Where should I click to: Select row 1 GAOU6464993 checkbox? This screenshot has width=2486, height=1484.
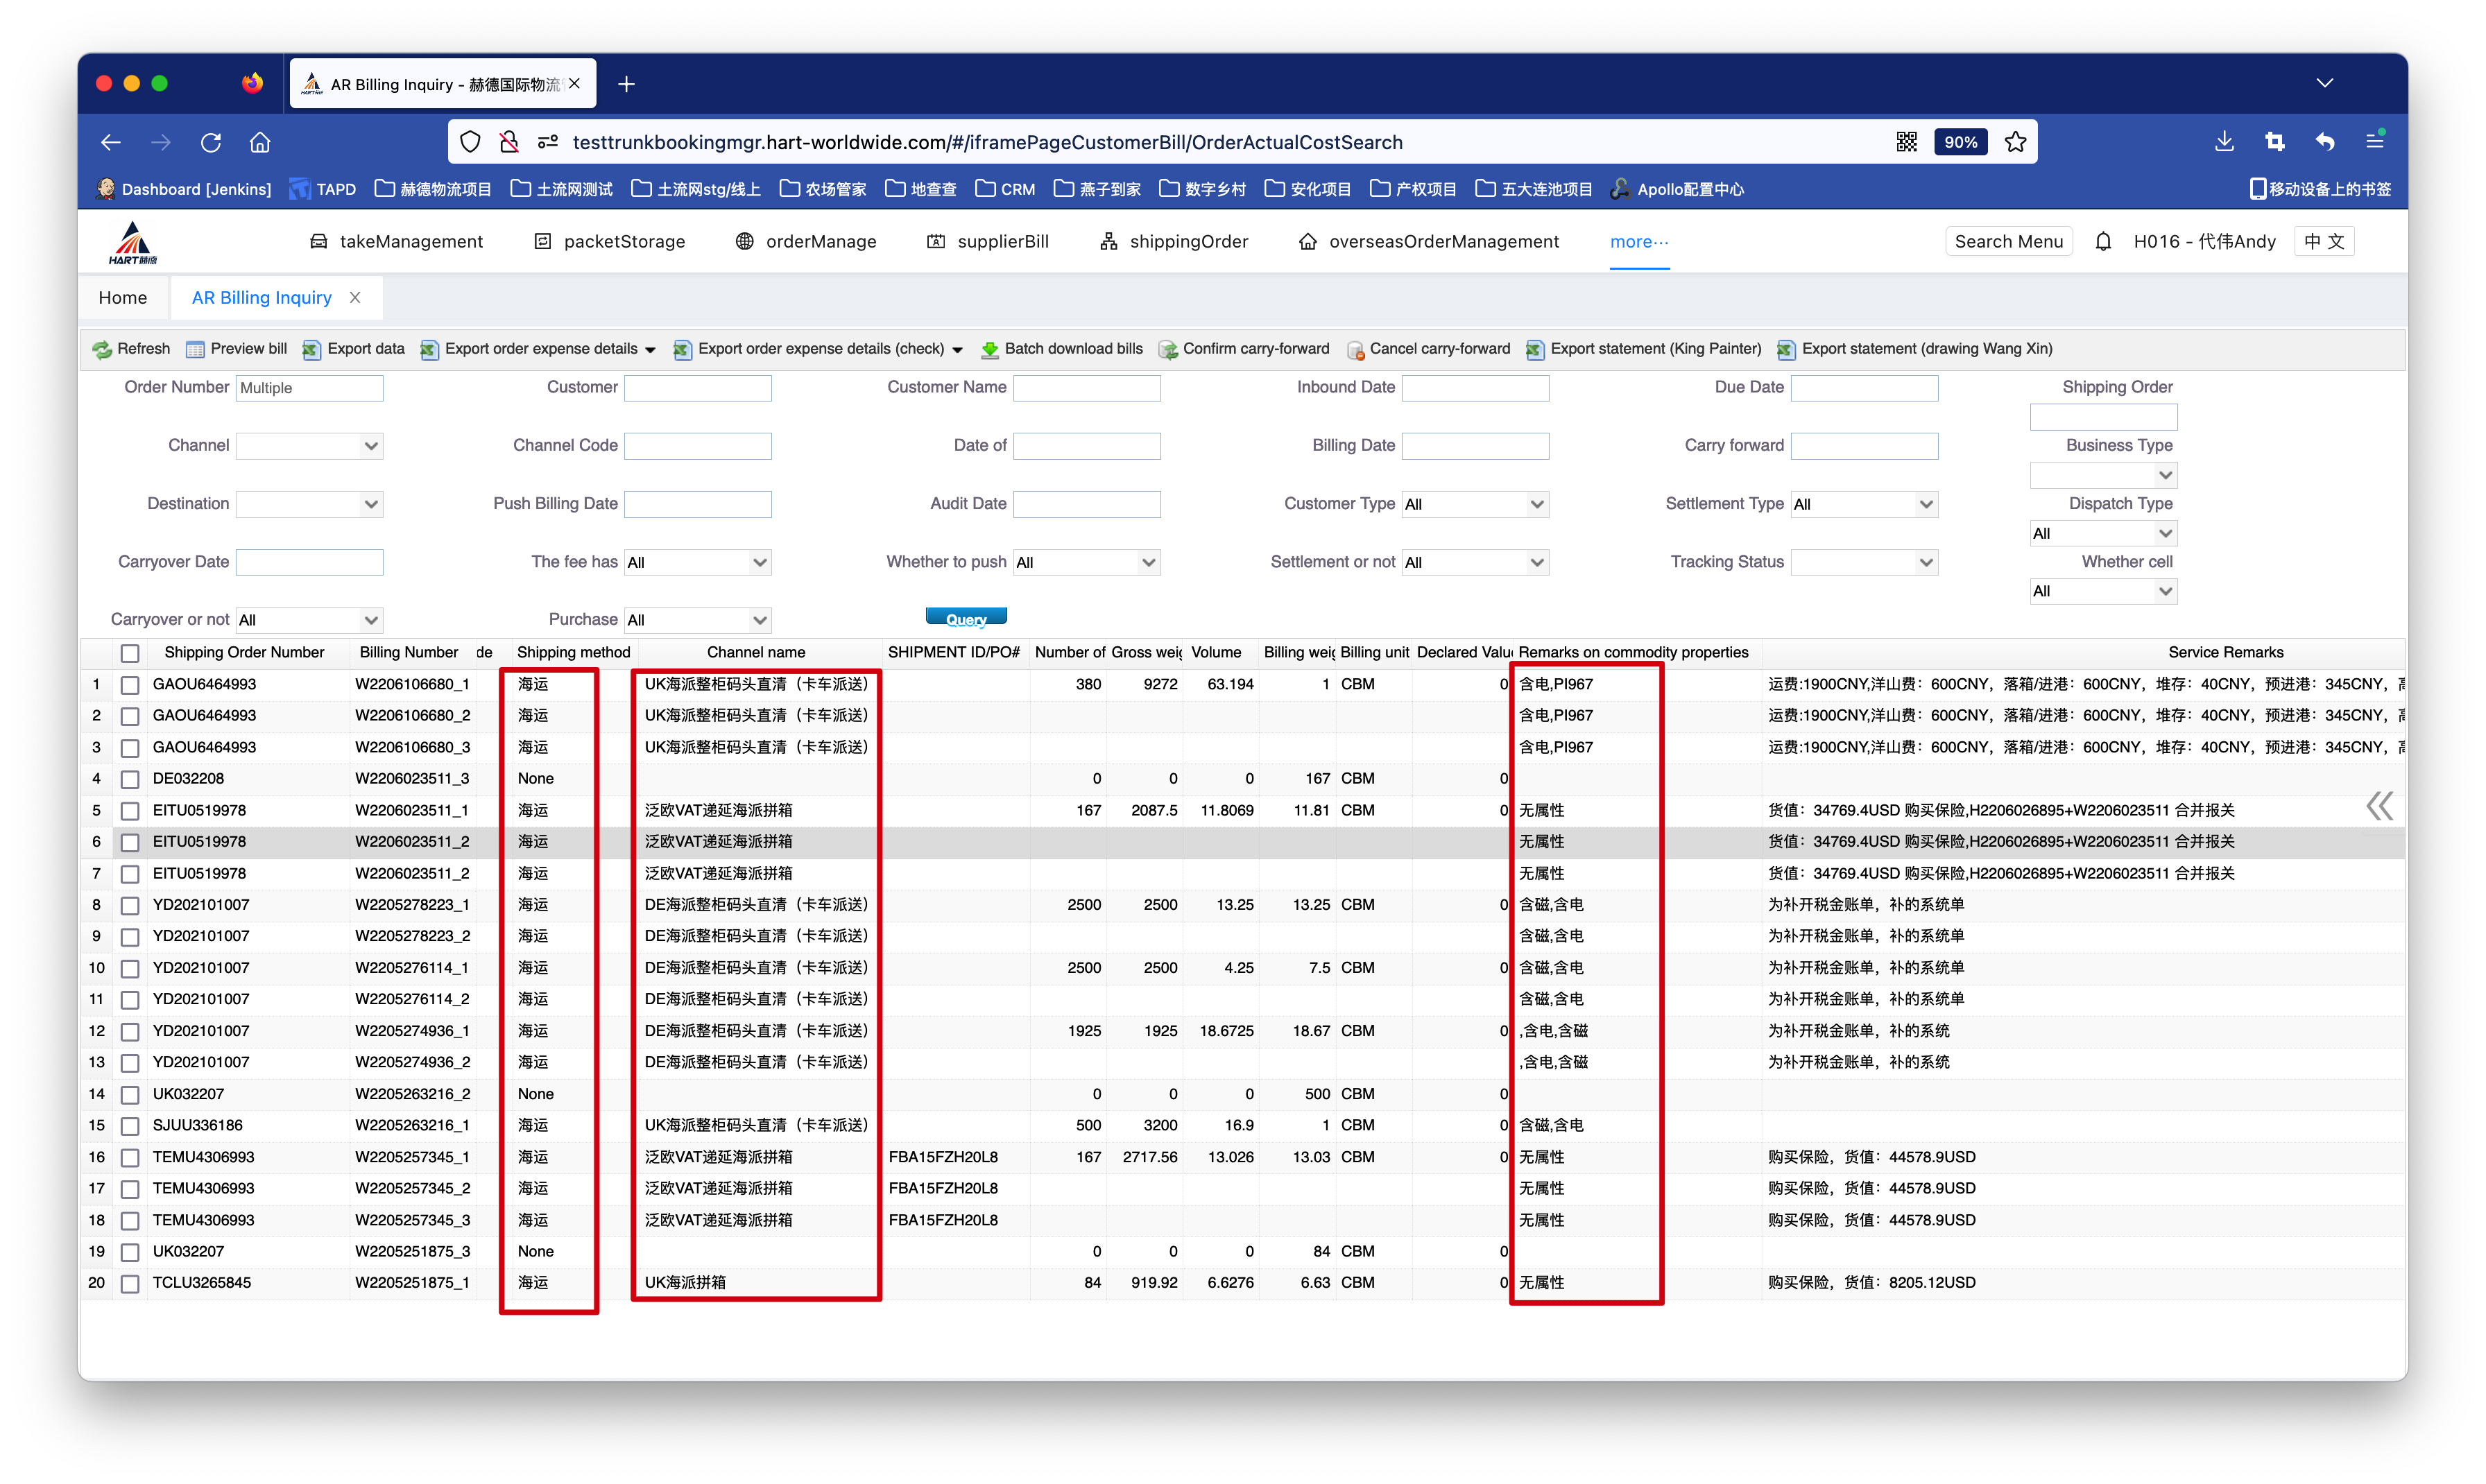130,685
